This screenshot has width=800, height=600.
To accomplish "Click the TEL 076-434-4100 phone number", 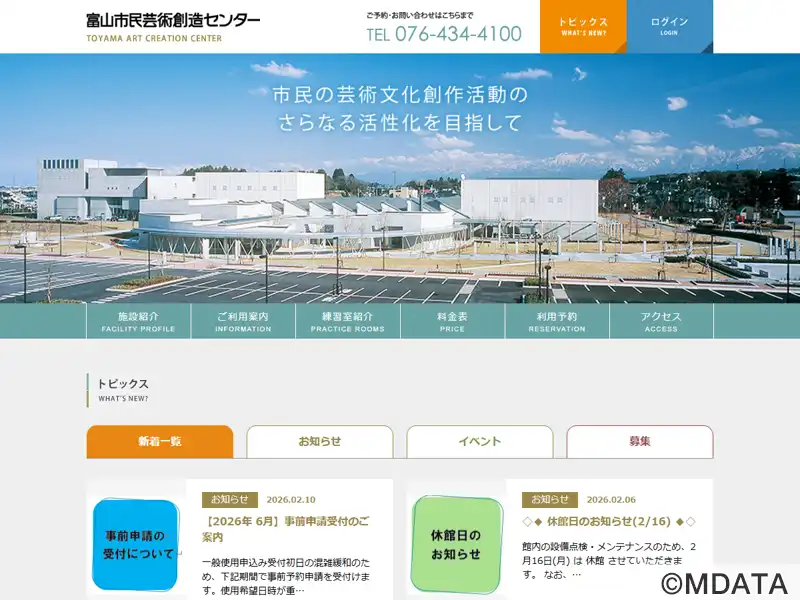I will [x=444, y=34].
